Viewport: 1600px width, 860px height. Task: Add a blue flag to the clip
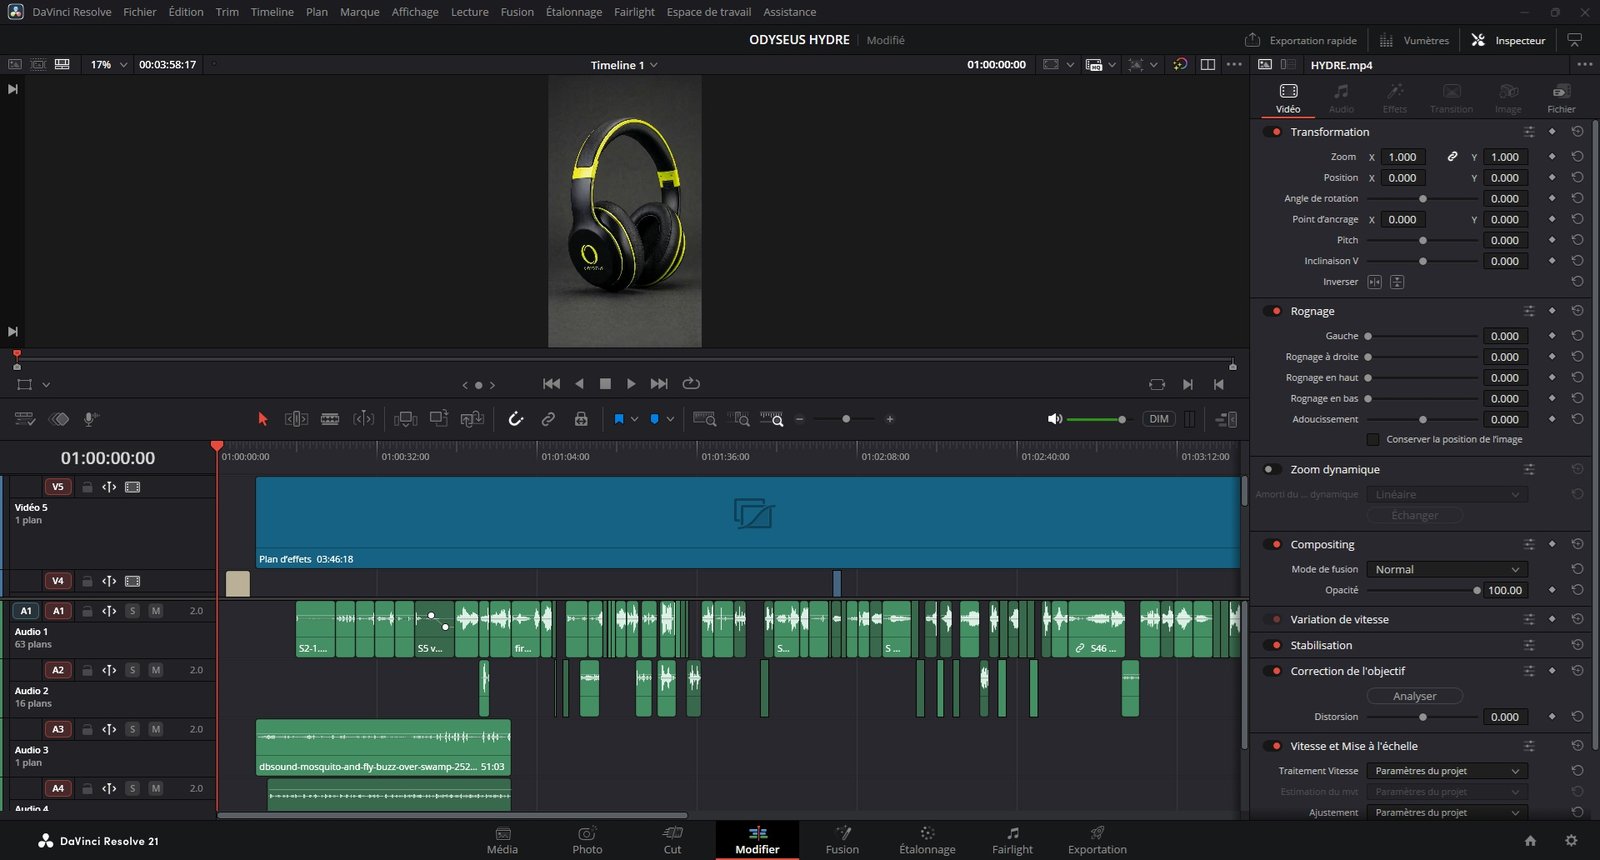619,419
